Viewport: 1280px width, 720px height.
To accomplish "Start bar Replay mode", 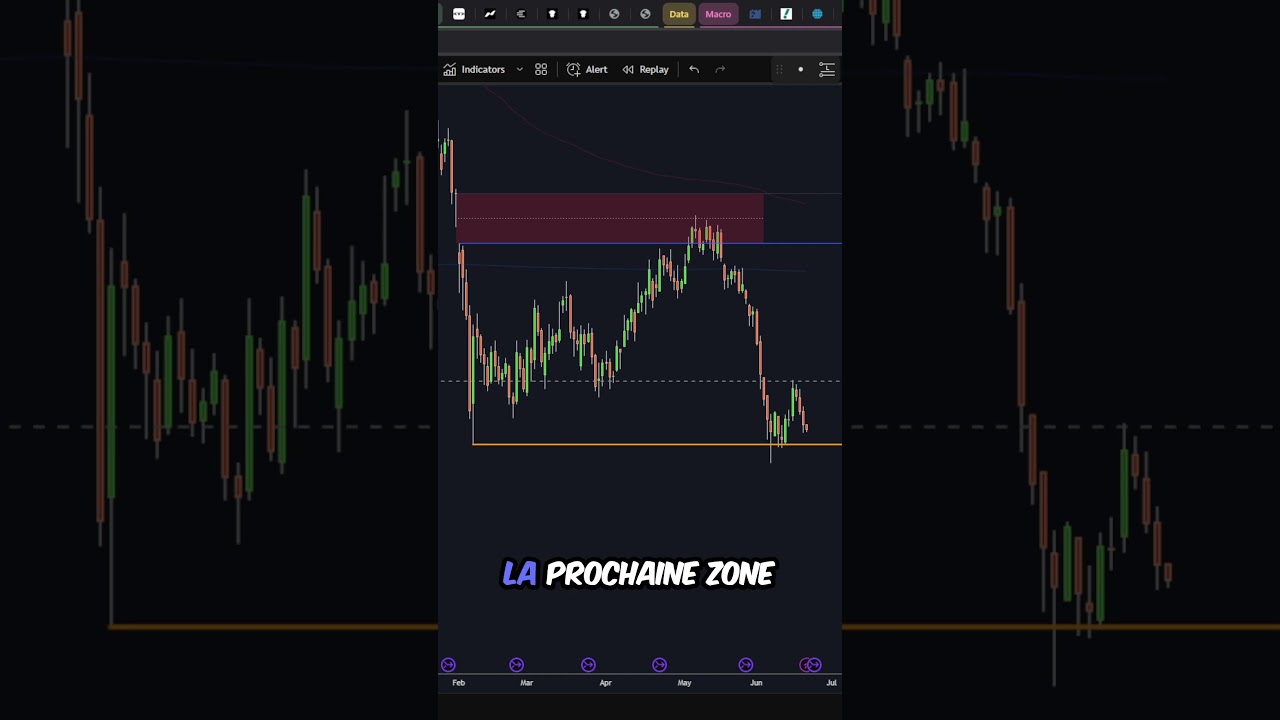I will tap(645, 69).
